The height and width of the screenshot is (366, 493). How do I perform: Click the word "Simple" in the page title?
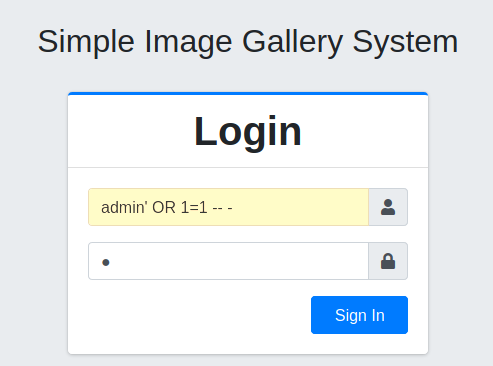[86, 42]
